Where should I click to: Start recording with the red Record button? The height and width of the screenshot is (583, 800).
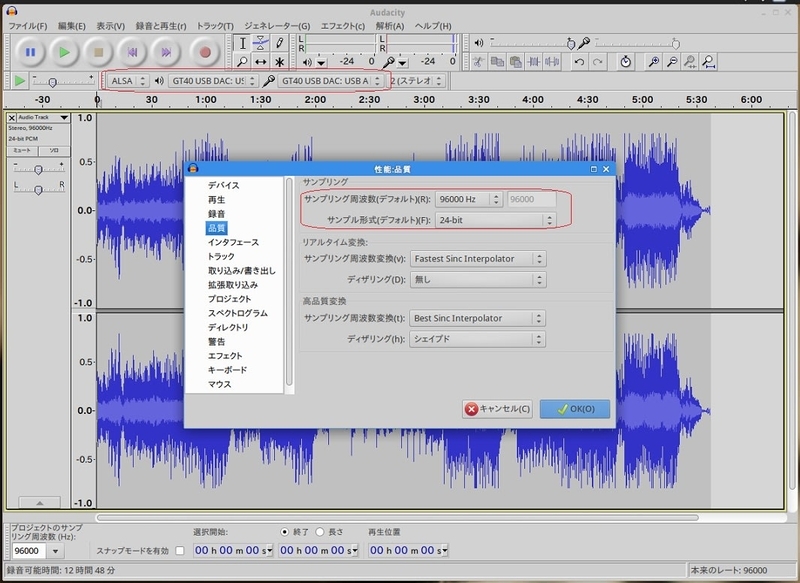[205, 52]
